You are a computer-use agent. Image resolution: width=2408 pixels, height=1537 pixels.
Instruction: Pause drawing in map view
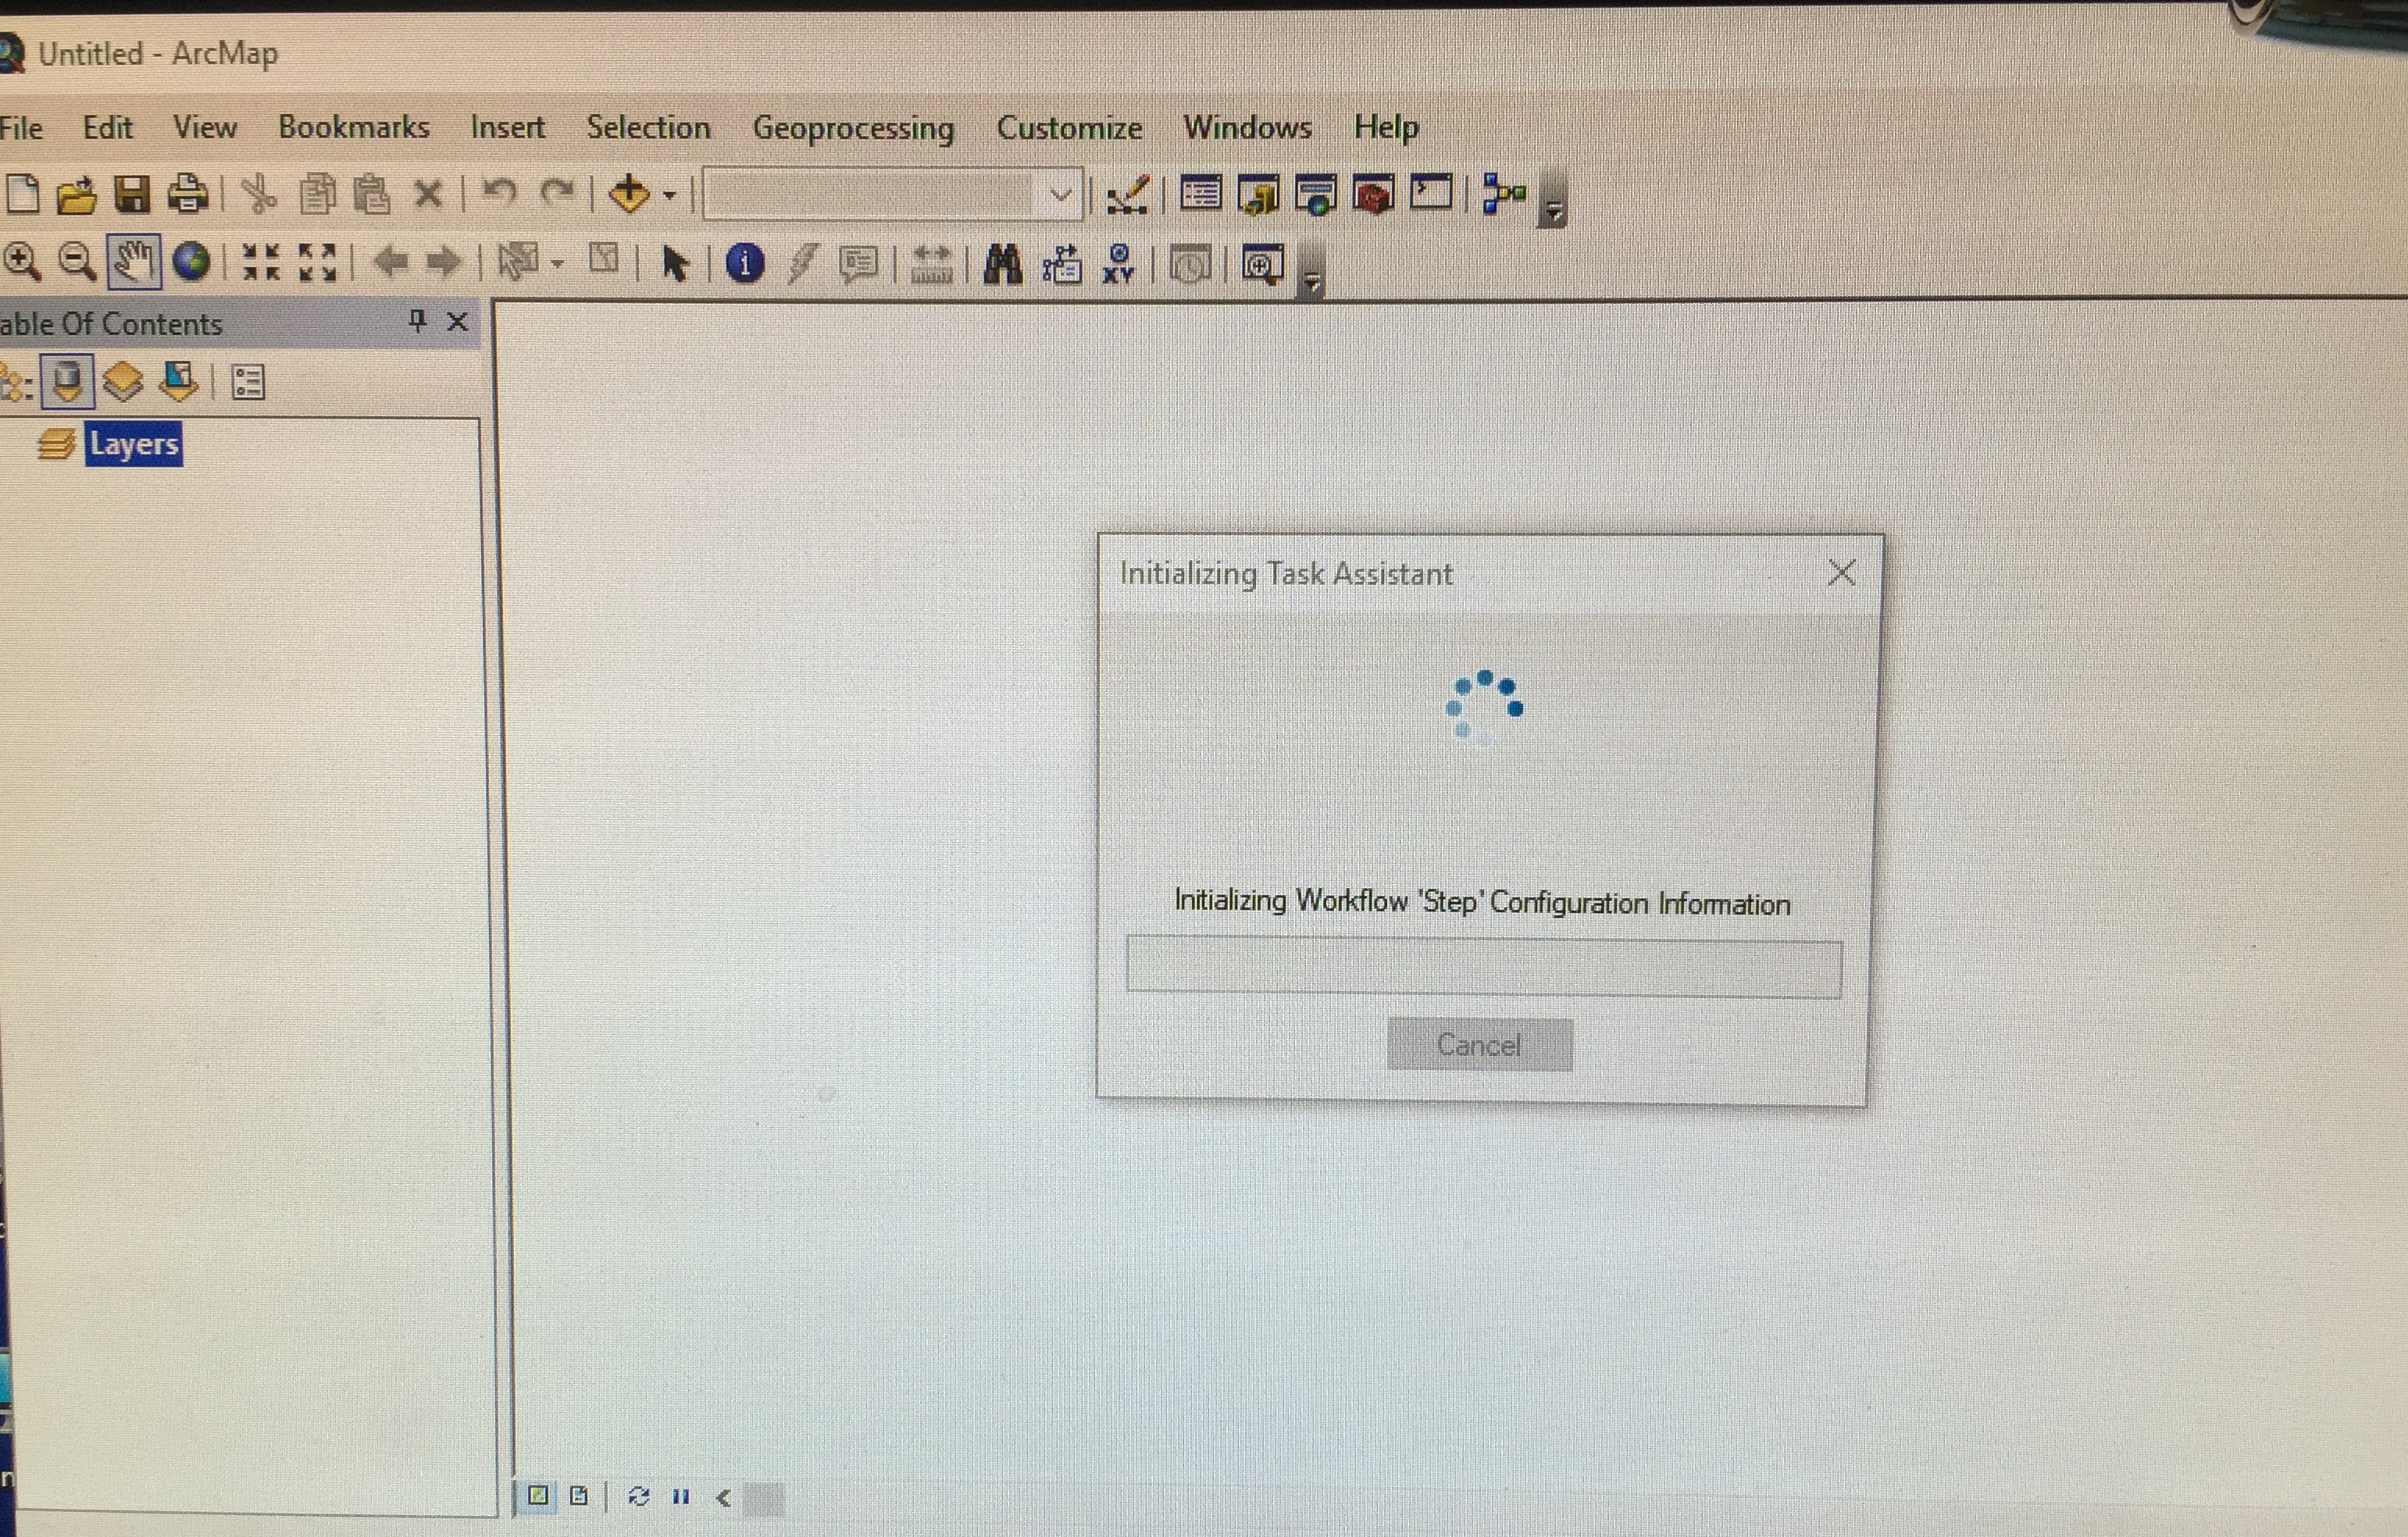(681, 1496)
